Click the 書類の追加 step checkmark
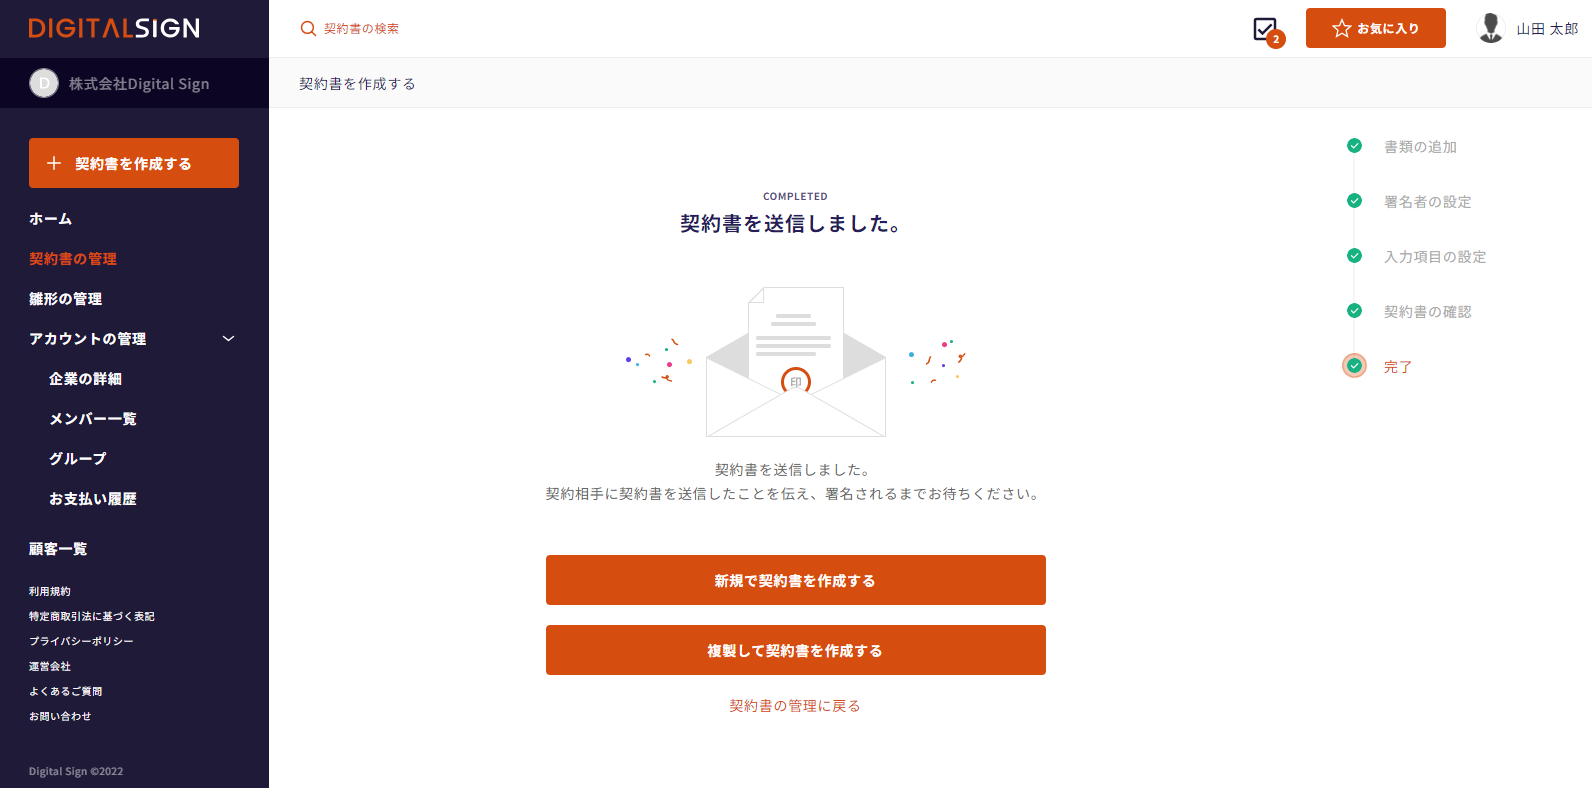The image size is (1592, 788). (x=1354, y=146)
